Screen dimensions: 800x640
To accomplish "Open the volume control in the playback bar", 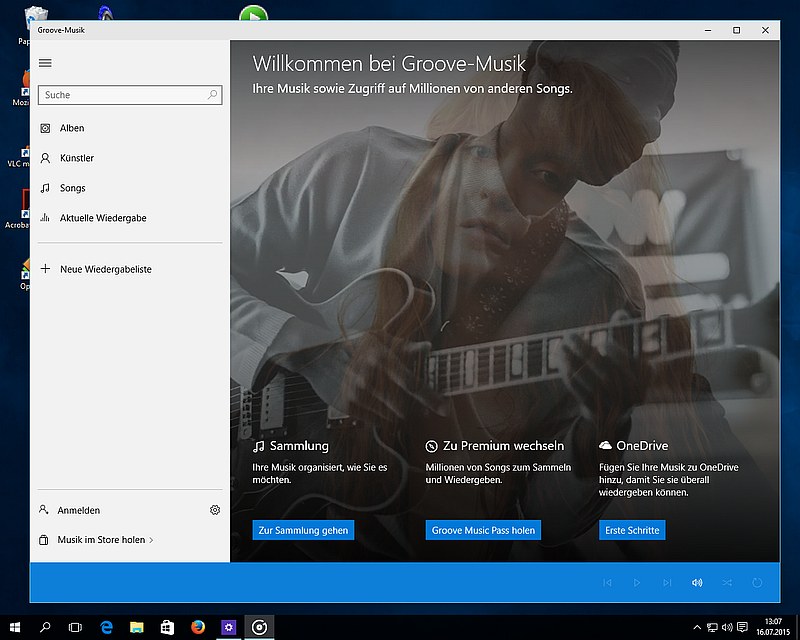I will (x=697, y=582).
